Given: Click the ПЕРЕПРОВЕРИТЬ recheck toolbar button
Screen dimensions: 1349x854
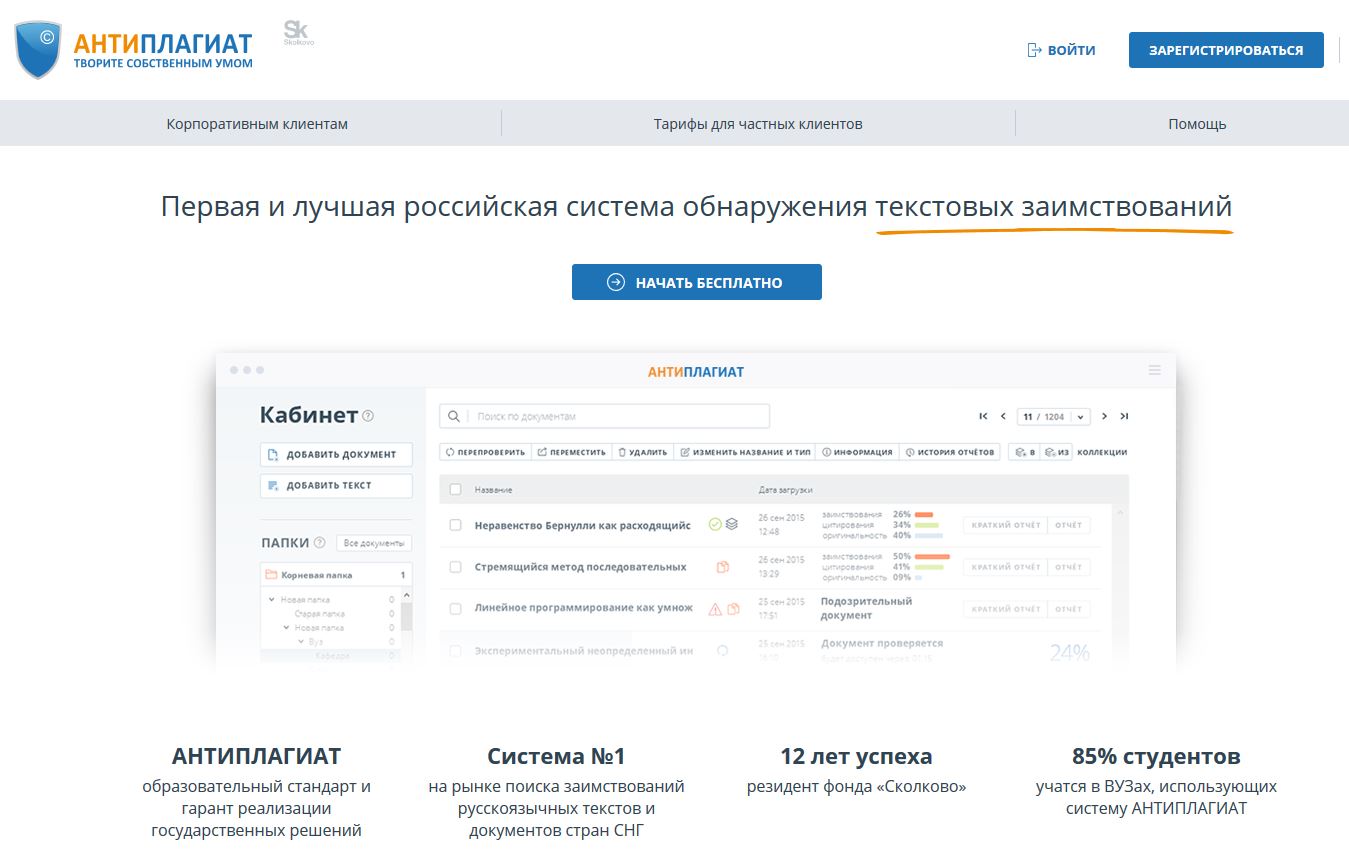Looking at the screenshot, I should click(x=485, y=452).
